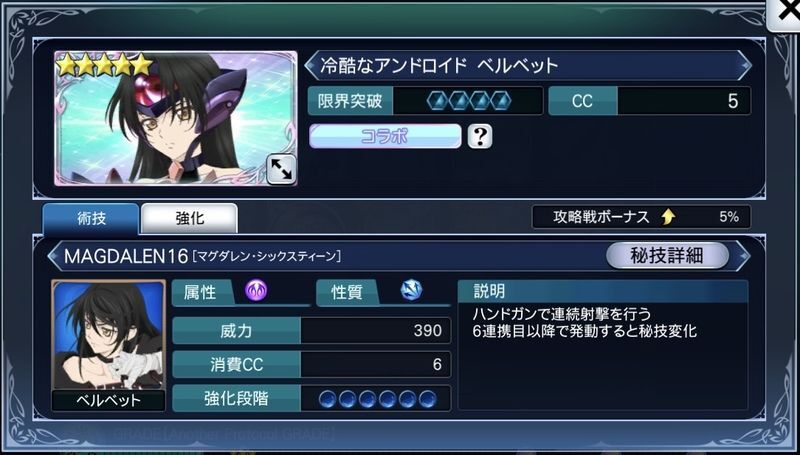This screenshot has height=455, width=800.
Task: Click the first gold rarity star
Action: pos(66,65)
